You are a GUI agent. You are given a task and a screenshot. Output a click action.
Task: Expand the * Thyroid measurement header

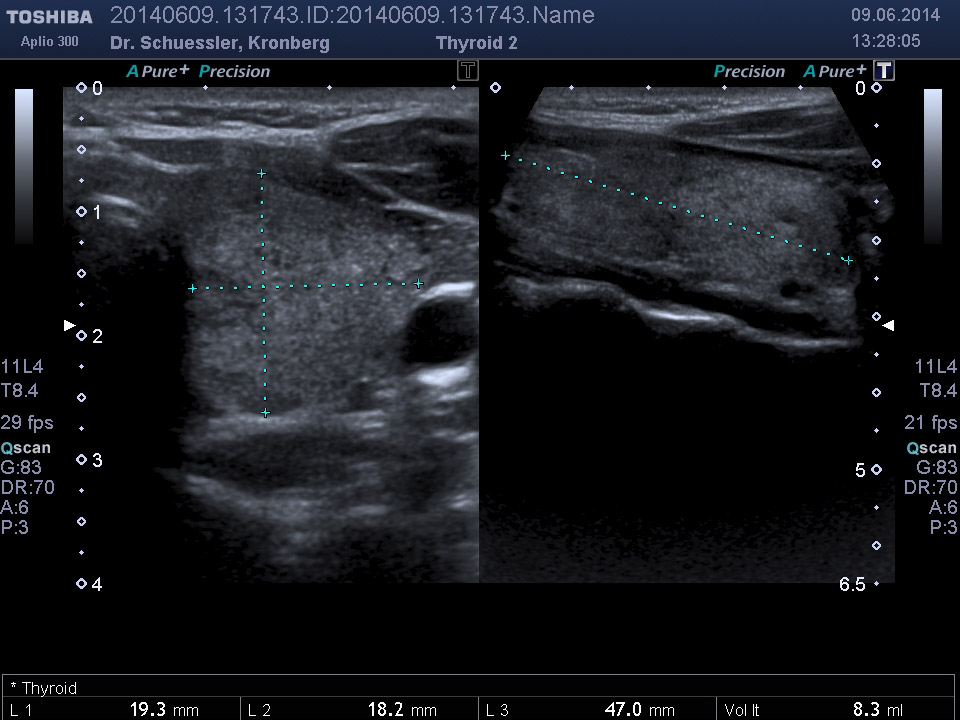[43, 688]
